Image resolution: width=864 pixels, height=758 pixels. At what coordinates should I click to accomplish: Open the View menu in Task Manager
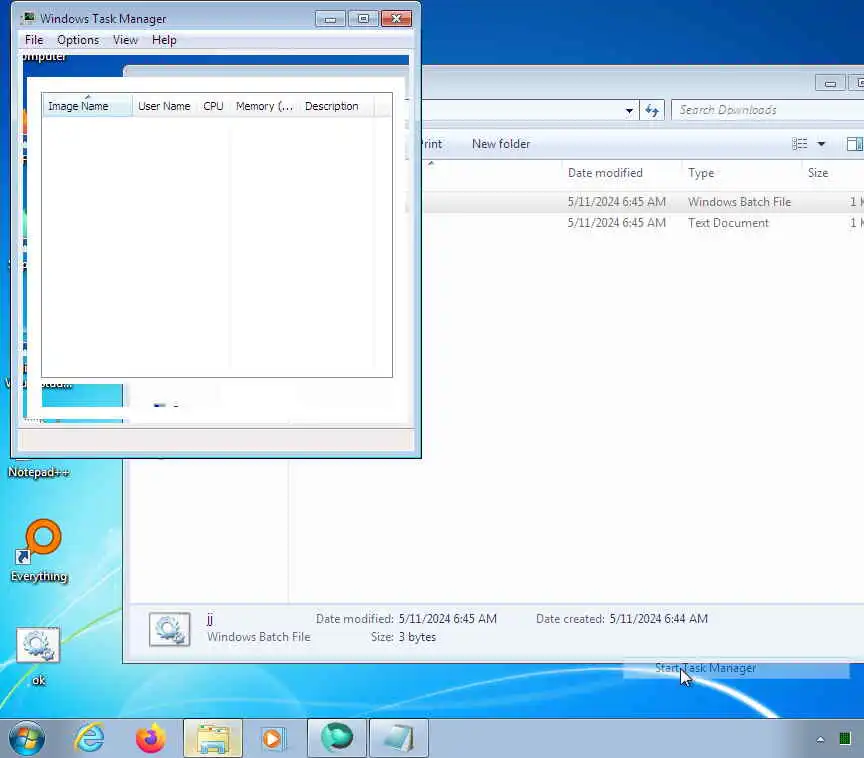point(125,40)
